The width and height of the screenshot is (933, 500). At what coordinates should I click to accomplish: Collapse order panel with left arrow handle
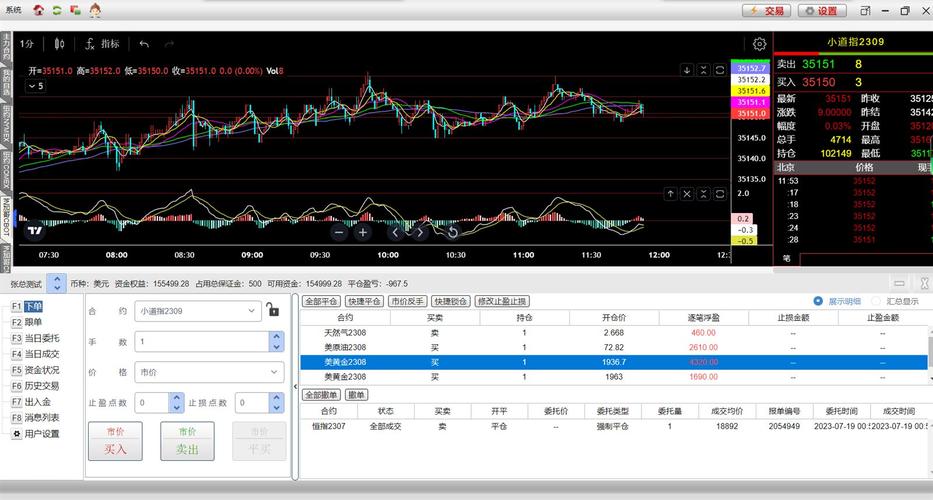(x=295, y=386)
